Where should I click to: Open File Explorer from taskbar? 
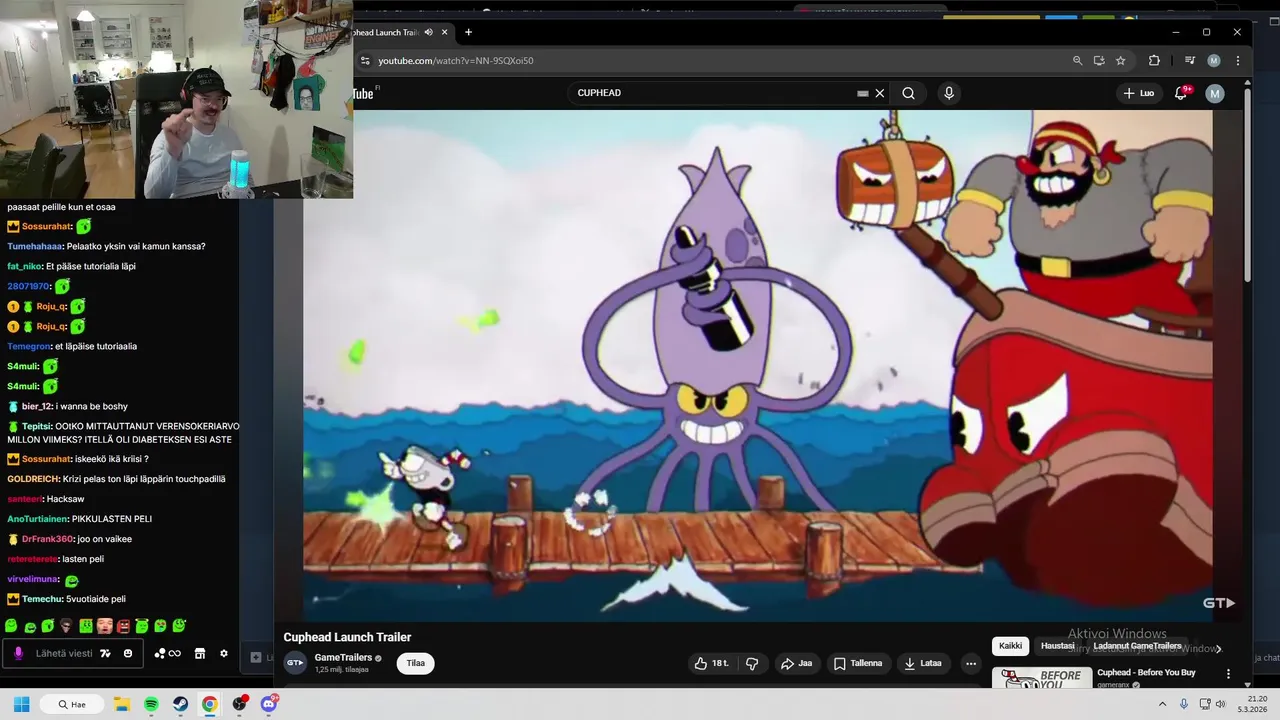coord(121,704)
